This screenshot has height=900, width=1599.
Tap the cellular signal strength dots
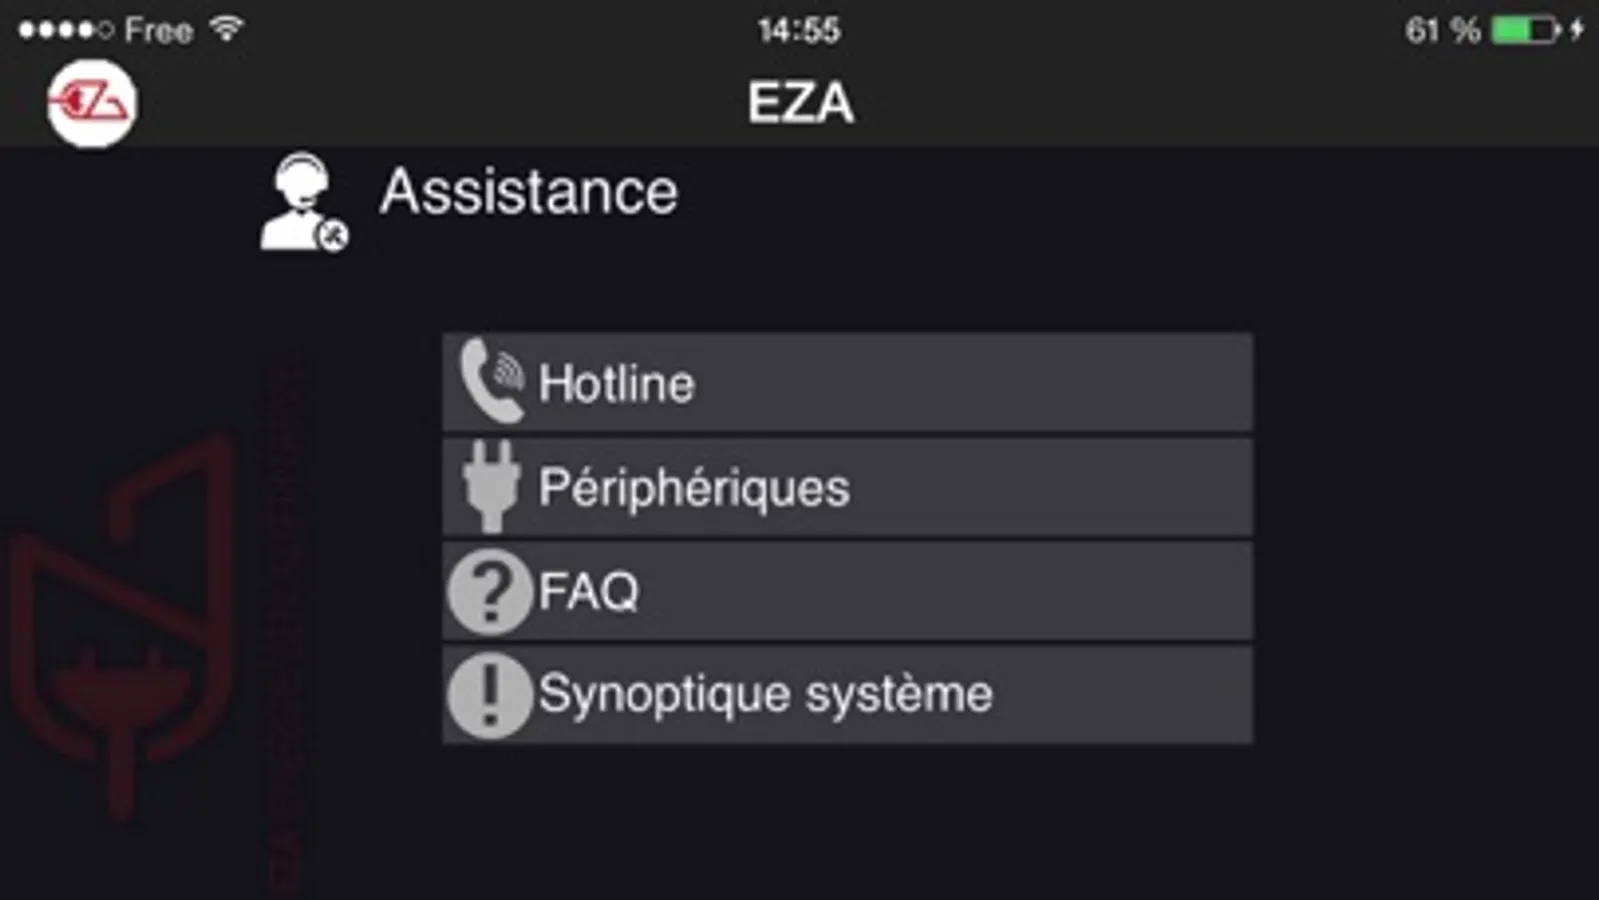point(66,30)
